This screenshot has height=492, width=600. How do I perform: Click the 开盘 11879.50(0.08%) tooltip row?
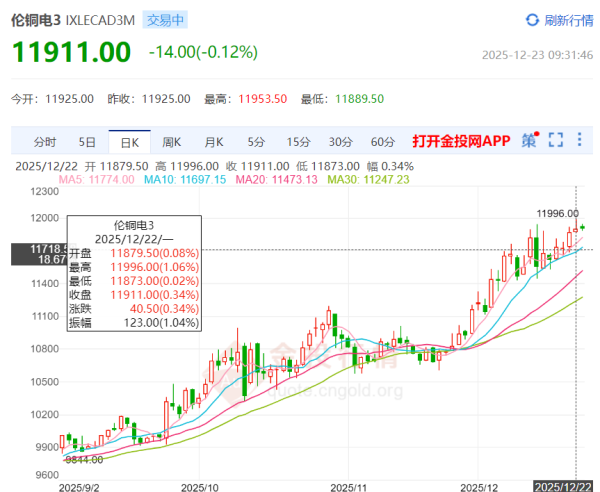[134, 253]
